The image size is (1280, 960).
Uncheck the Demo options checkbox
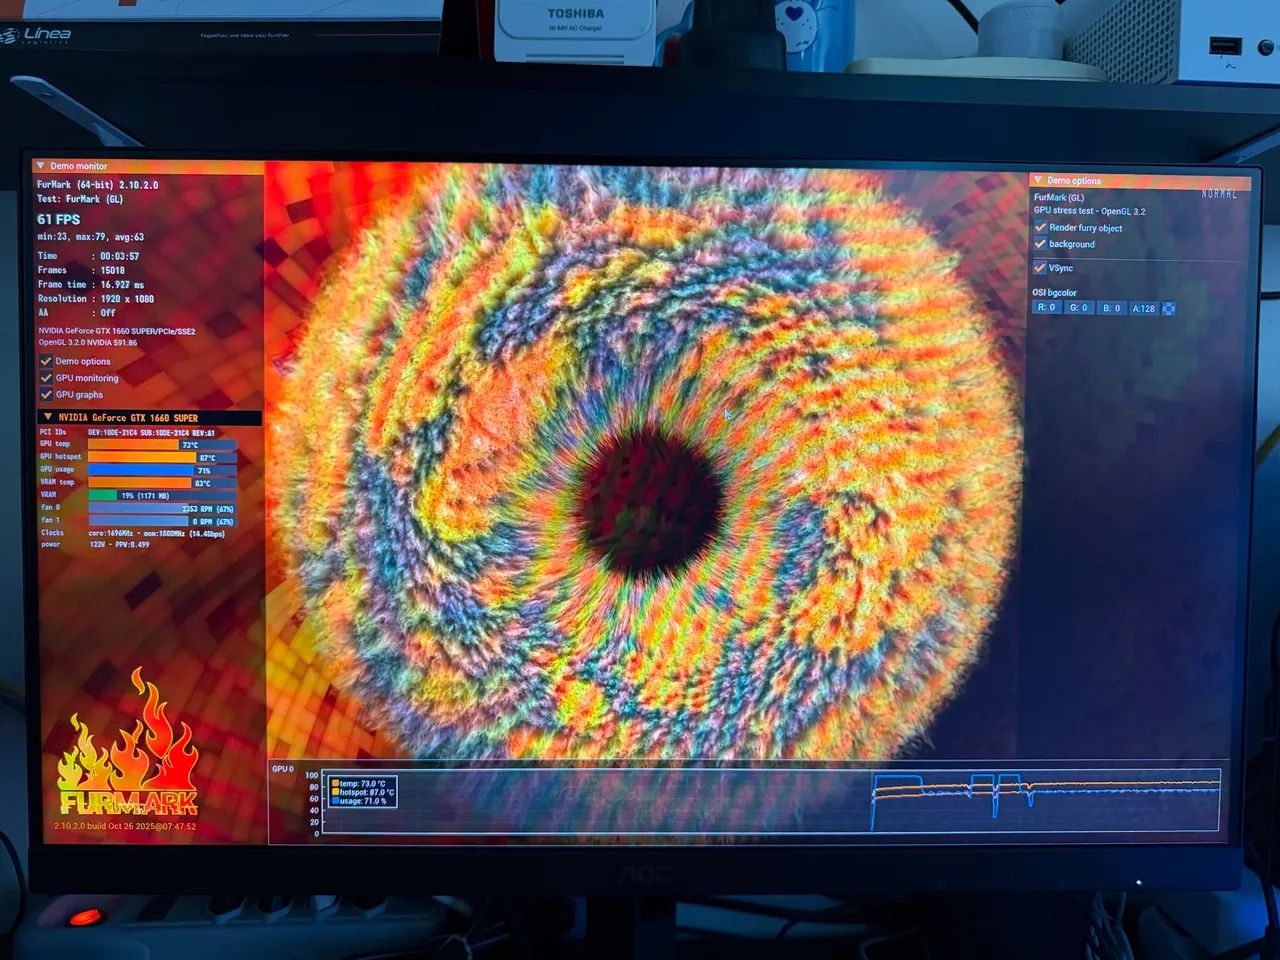[x=46, y=361]
